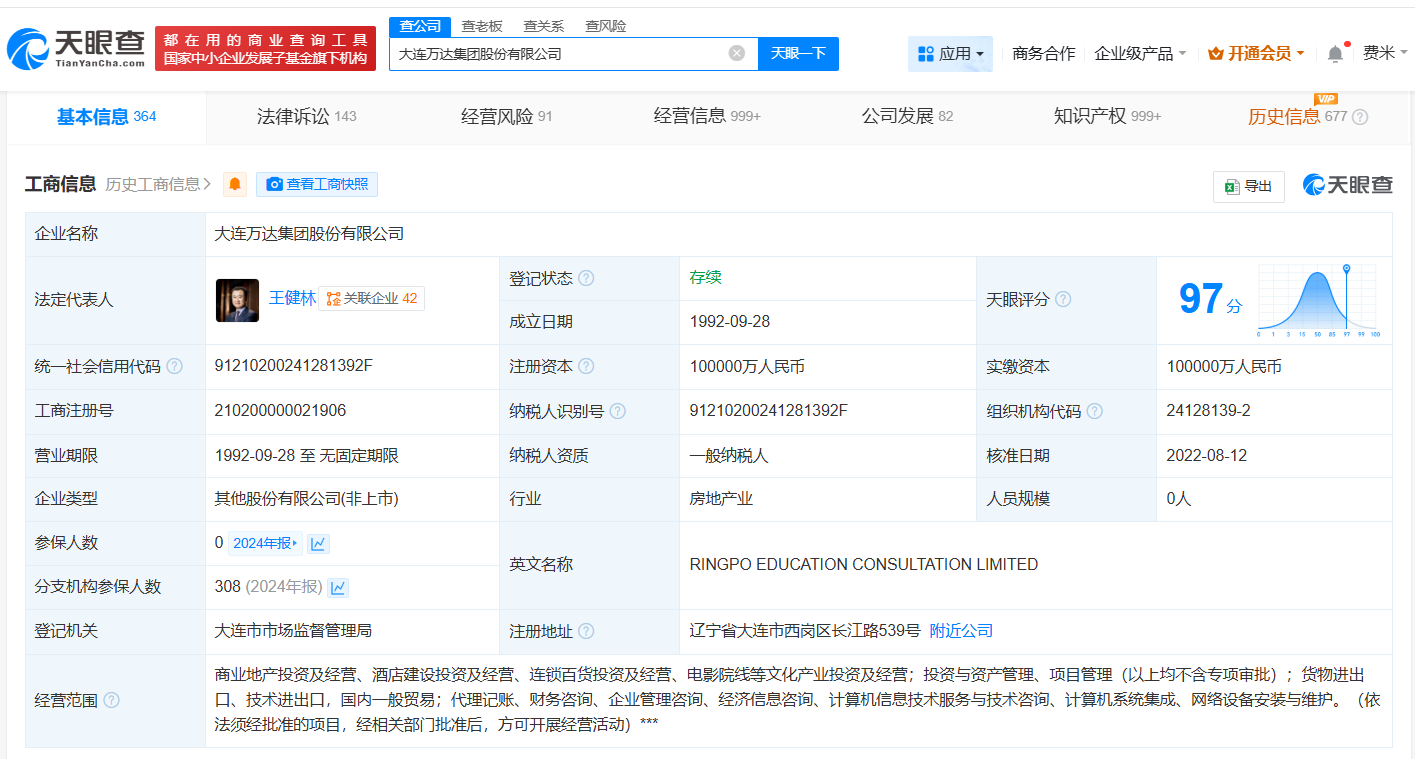Open the 附近公司 link
The image size is (1415, 759).
(x=960, y=631)
